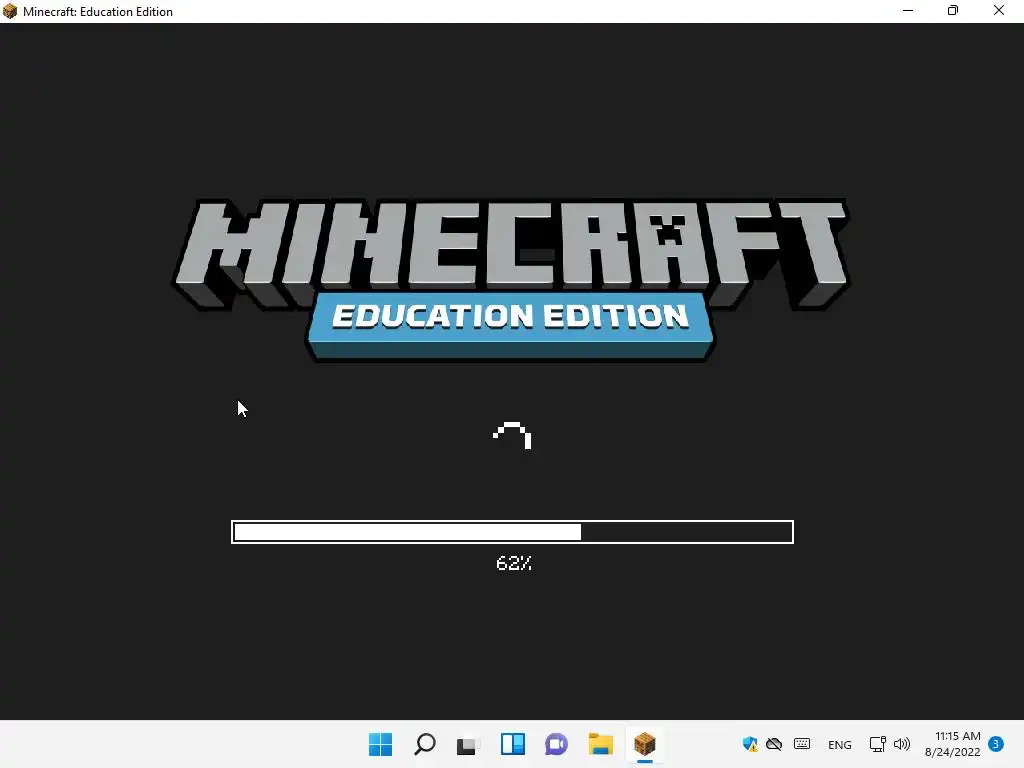Click the Minecraft block icon in title bar
The height and width of the screenshot is (768, 1024).
[x=10, y=11]
